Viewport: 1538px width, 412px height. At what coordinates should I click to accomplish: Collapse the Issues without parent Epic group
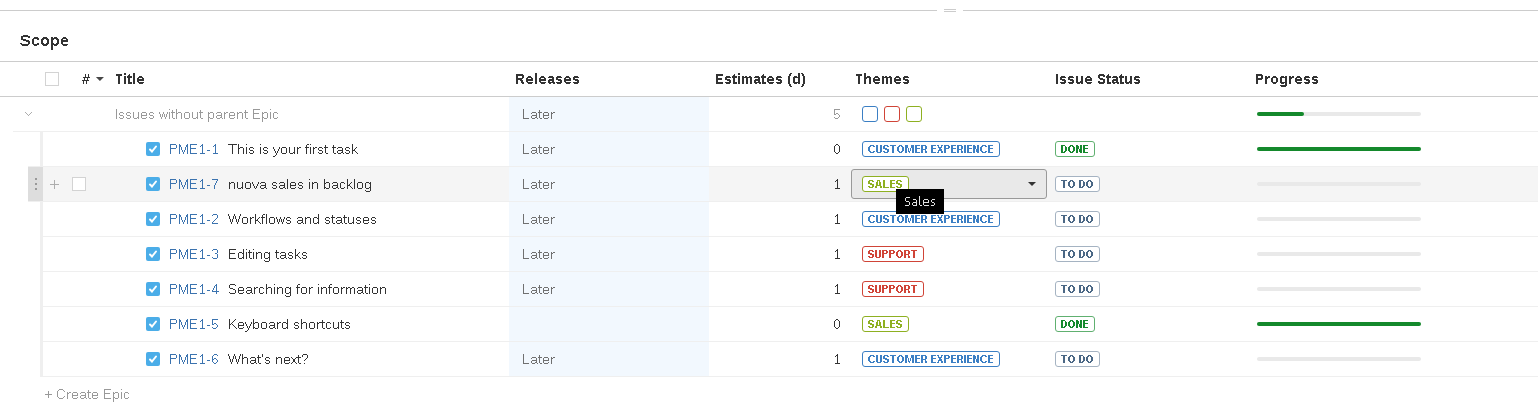[x=28, y=114]
